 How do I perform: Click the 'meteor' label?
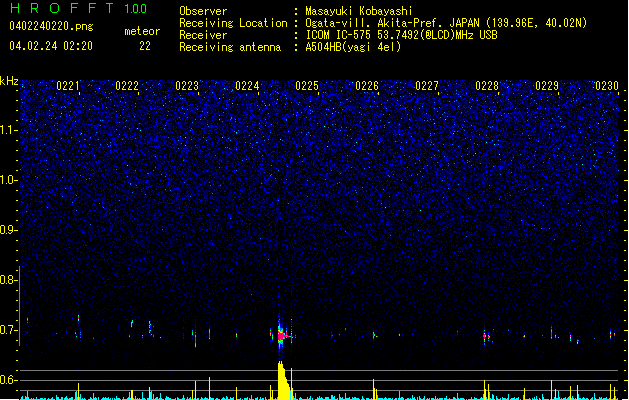[142, 31]
